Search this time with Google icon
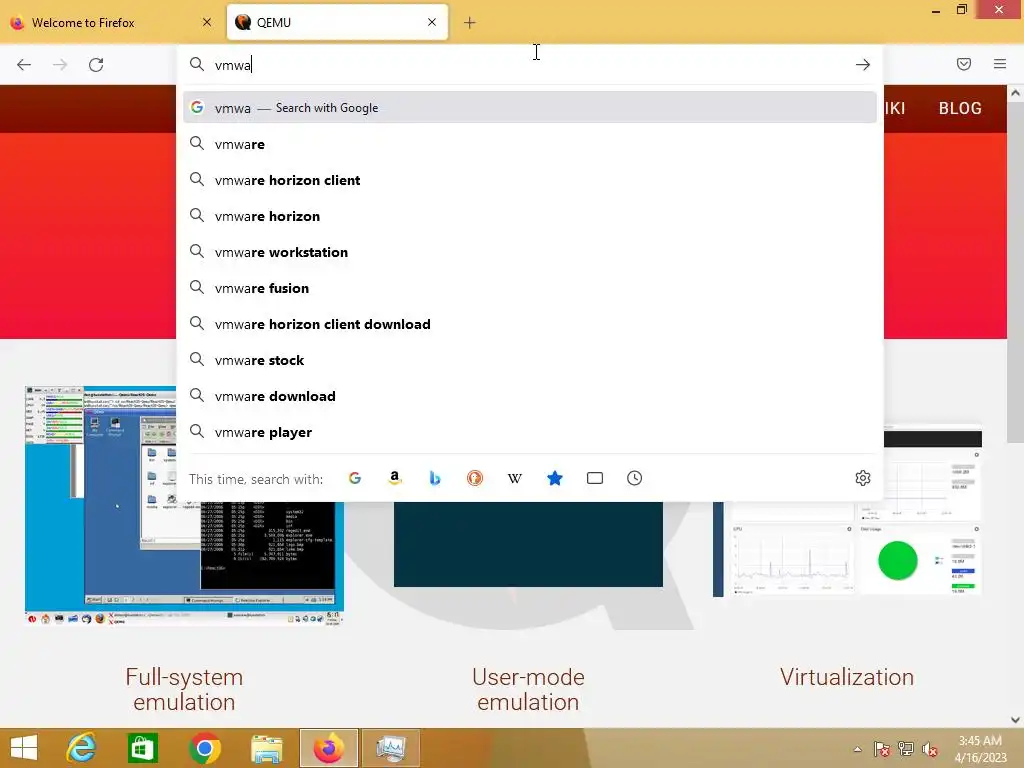1024x768 pixels. tap(355, 478)
